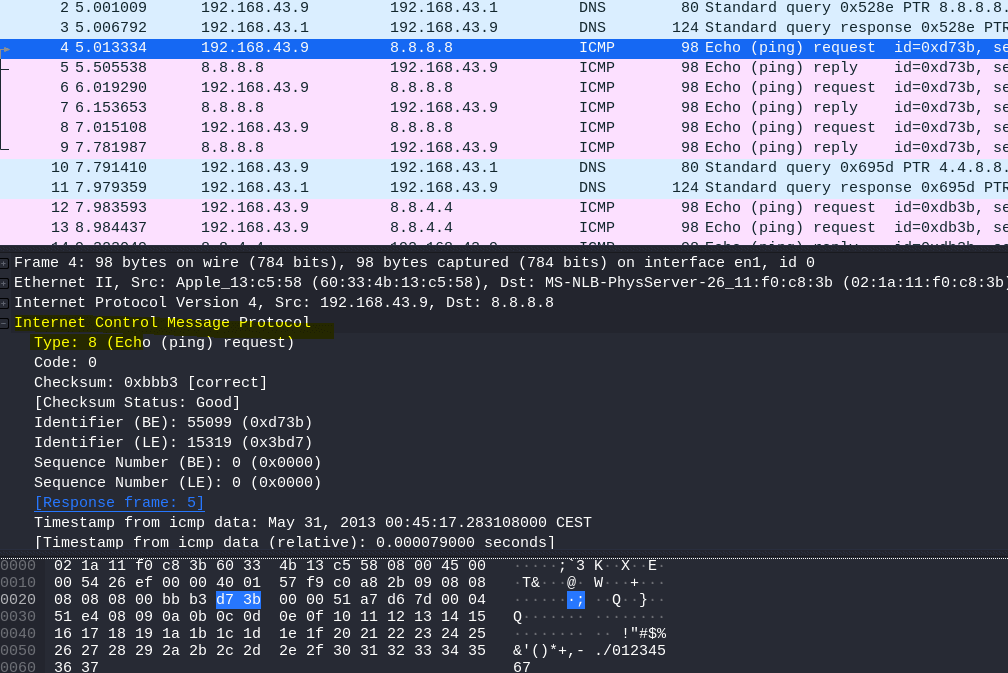Screen dimensions: 1008x673
Task: Follow the Response frame: 5 link
Action: click(x=119, y=503)
